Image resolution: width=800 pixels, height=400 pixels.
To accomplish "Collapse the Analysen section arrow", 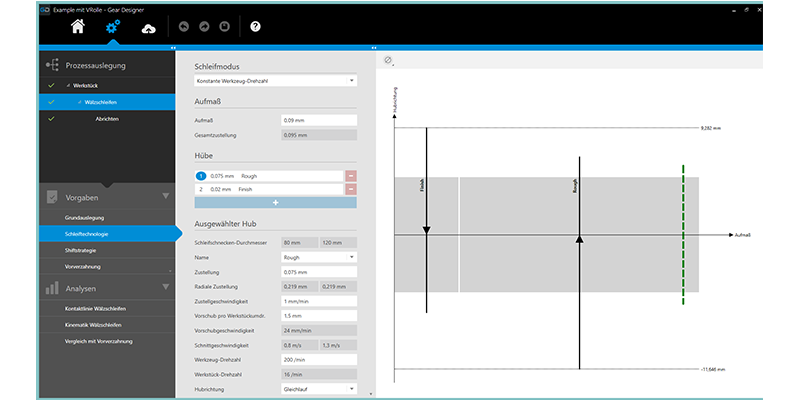I will (165, 287).
